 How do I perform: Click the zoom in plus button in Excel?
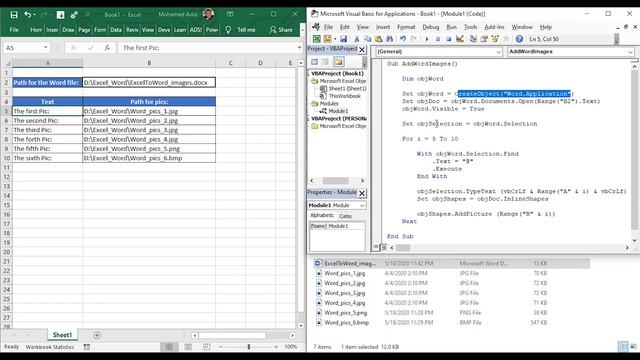point(276,347)
